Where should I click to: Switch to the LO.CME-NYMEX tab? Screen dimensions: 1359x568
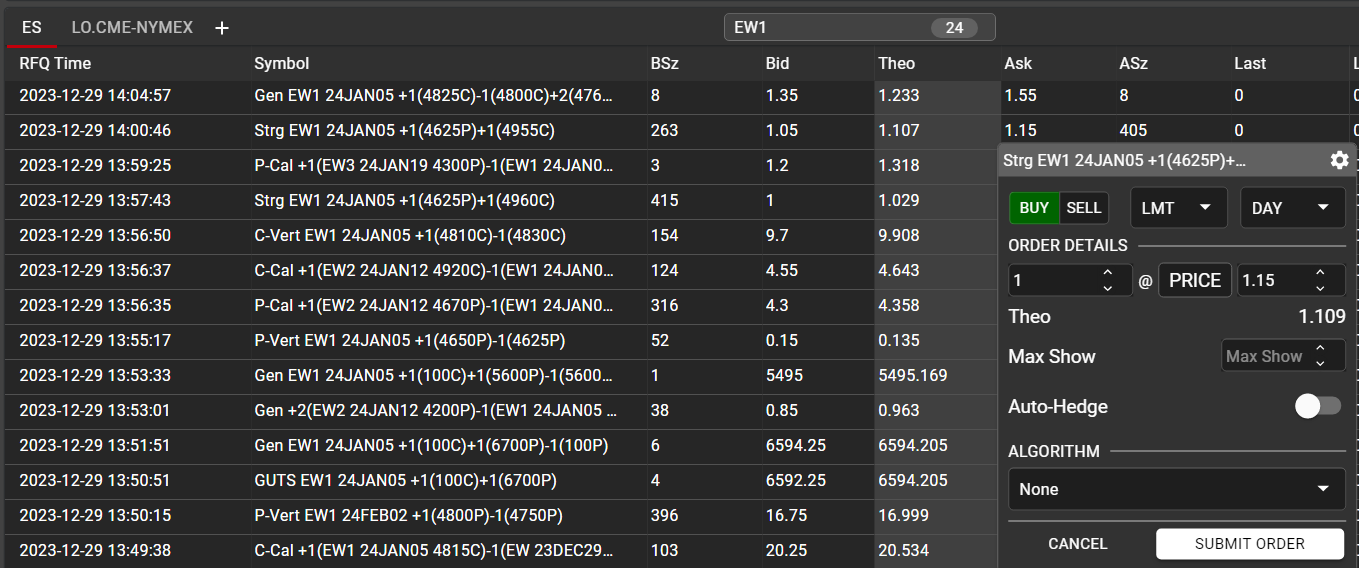pos(132,27)
